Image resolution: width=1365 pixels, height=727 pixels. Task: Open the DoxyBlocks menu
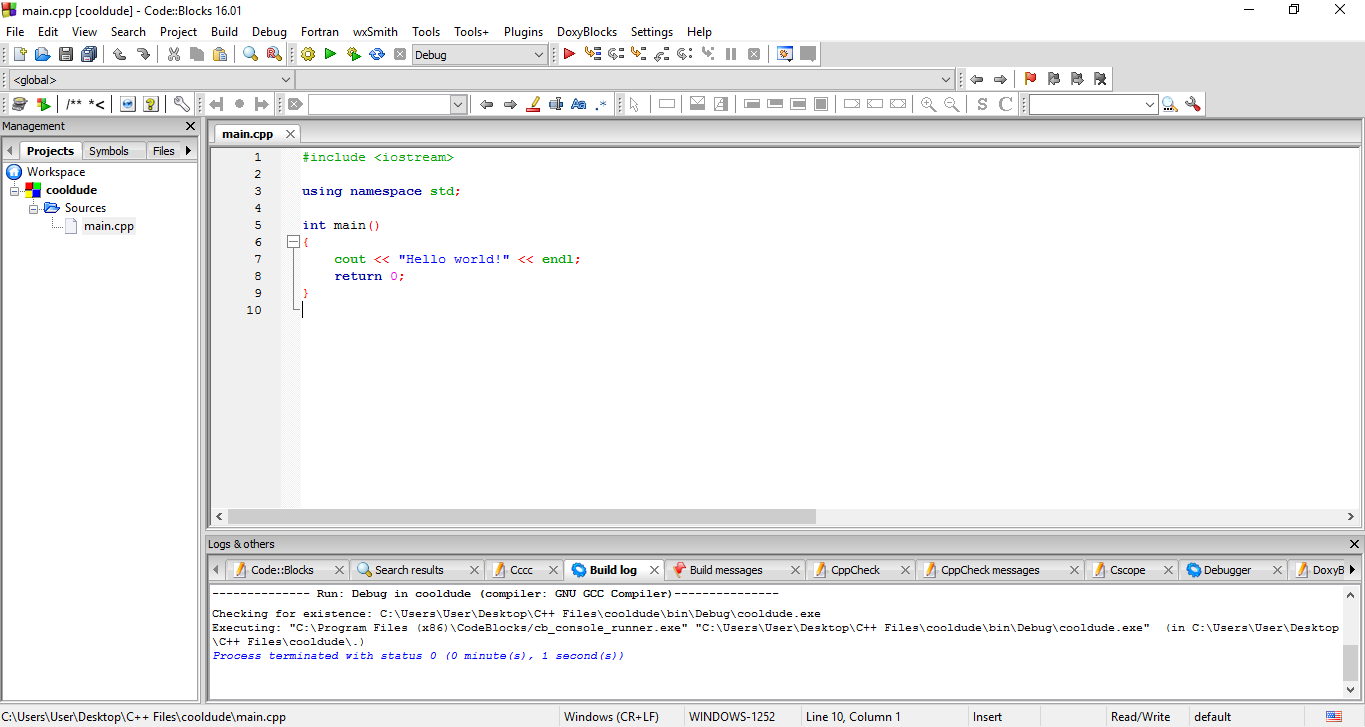tap(586, 31)
